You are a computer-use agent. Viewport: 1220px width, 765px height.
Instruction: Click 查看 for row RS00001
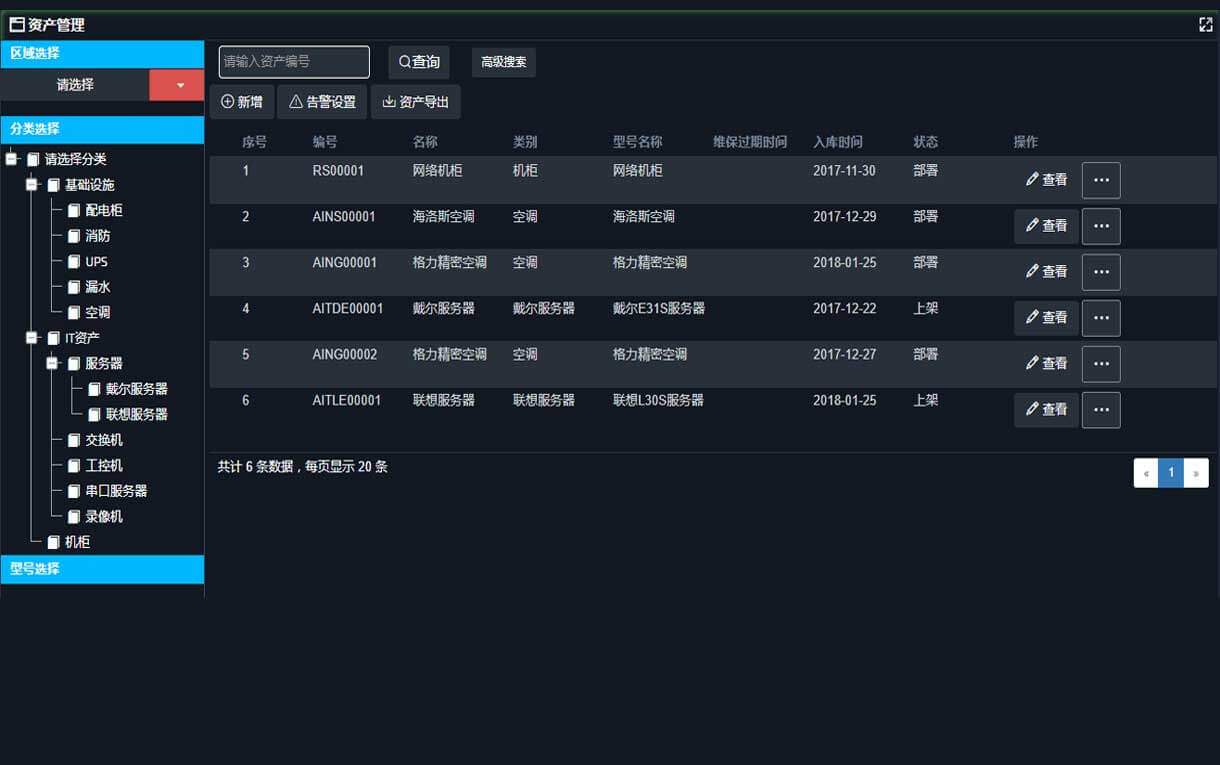pos(1046,180)
